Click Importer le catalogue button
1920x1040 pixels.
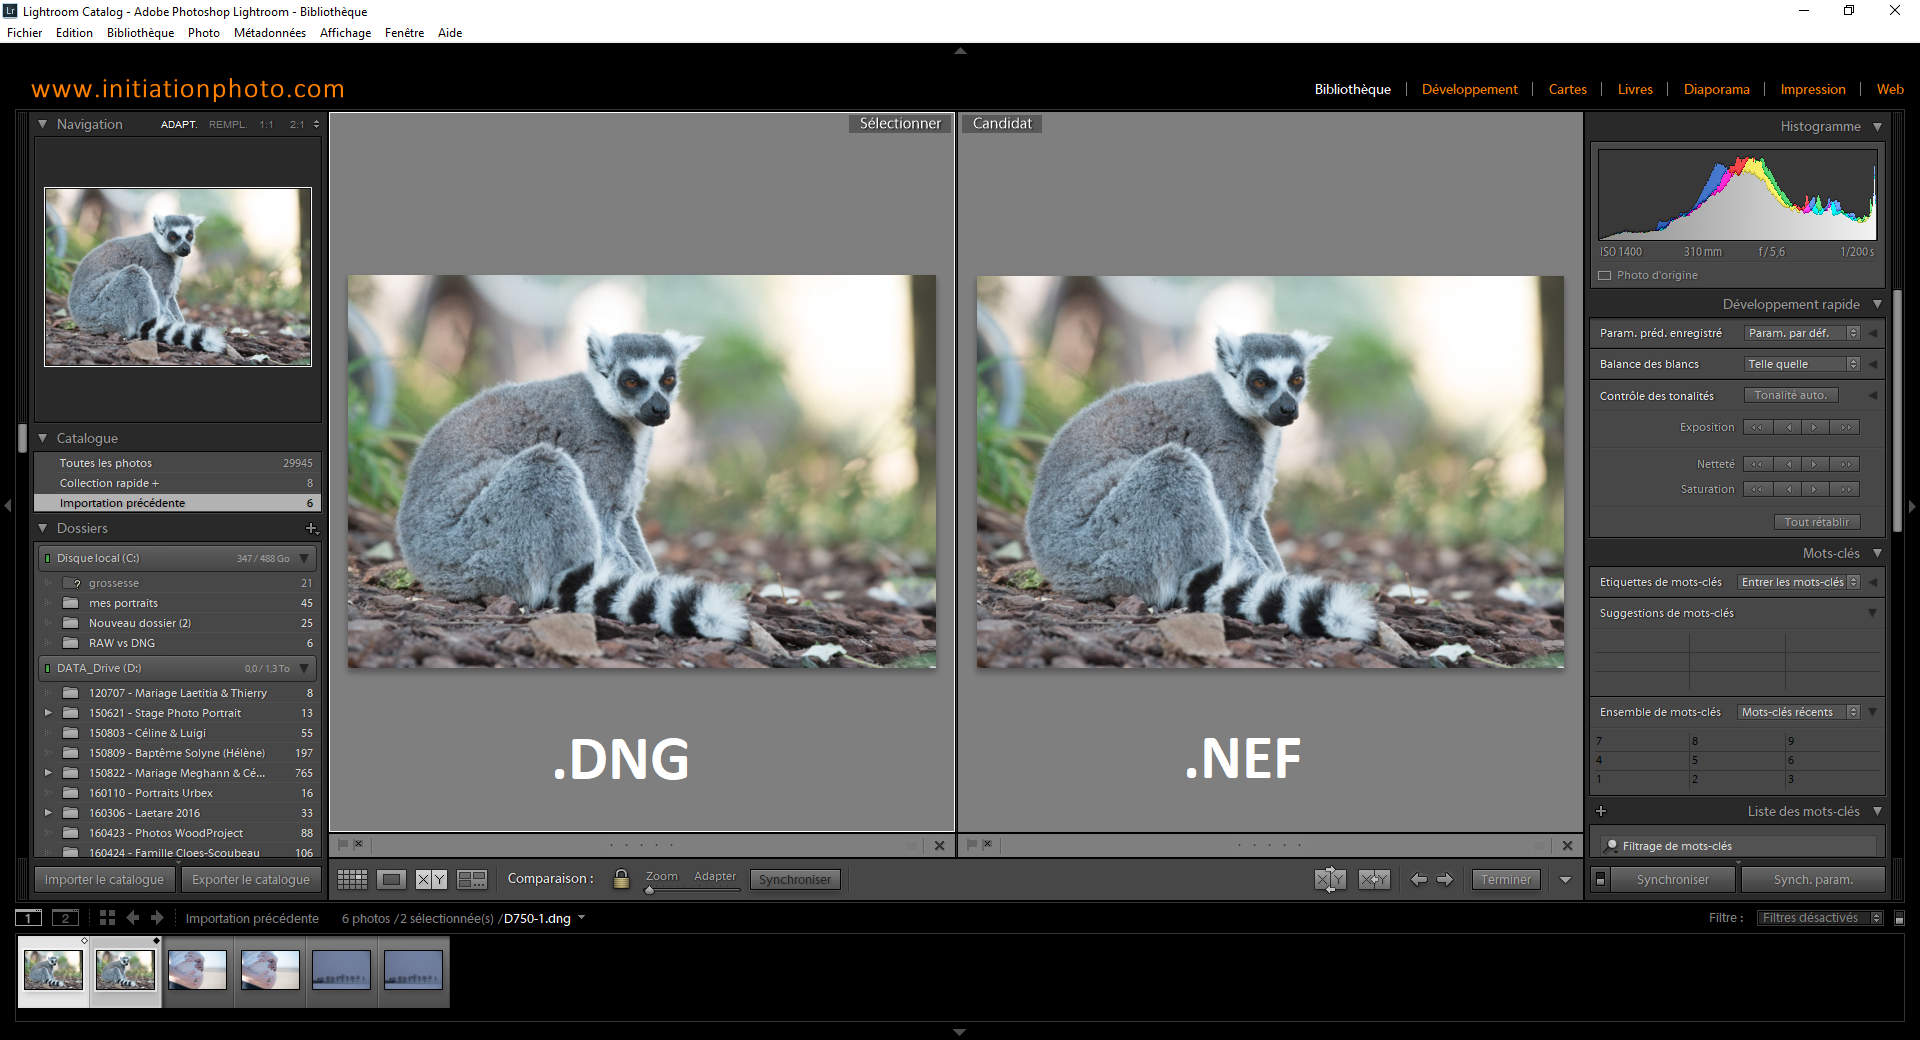[104, 879]
